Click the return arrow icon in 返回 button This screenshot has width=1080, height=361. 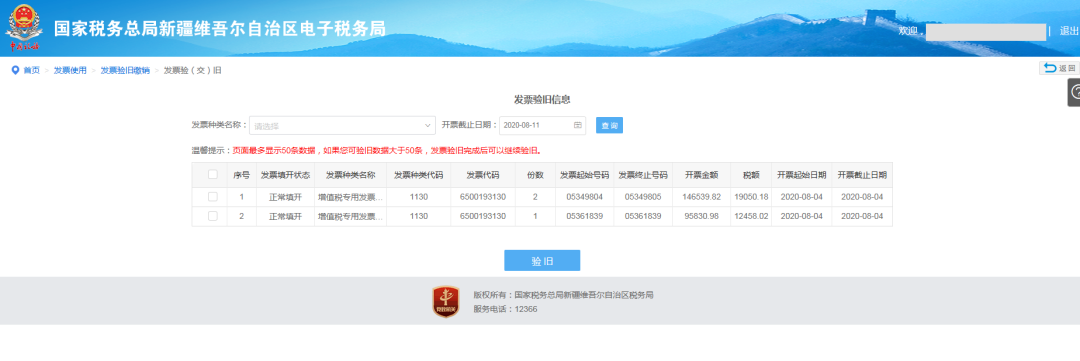1050,68
